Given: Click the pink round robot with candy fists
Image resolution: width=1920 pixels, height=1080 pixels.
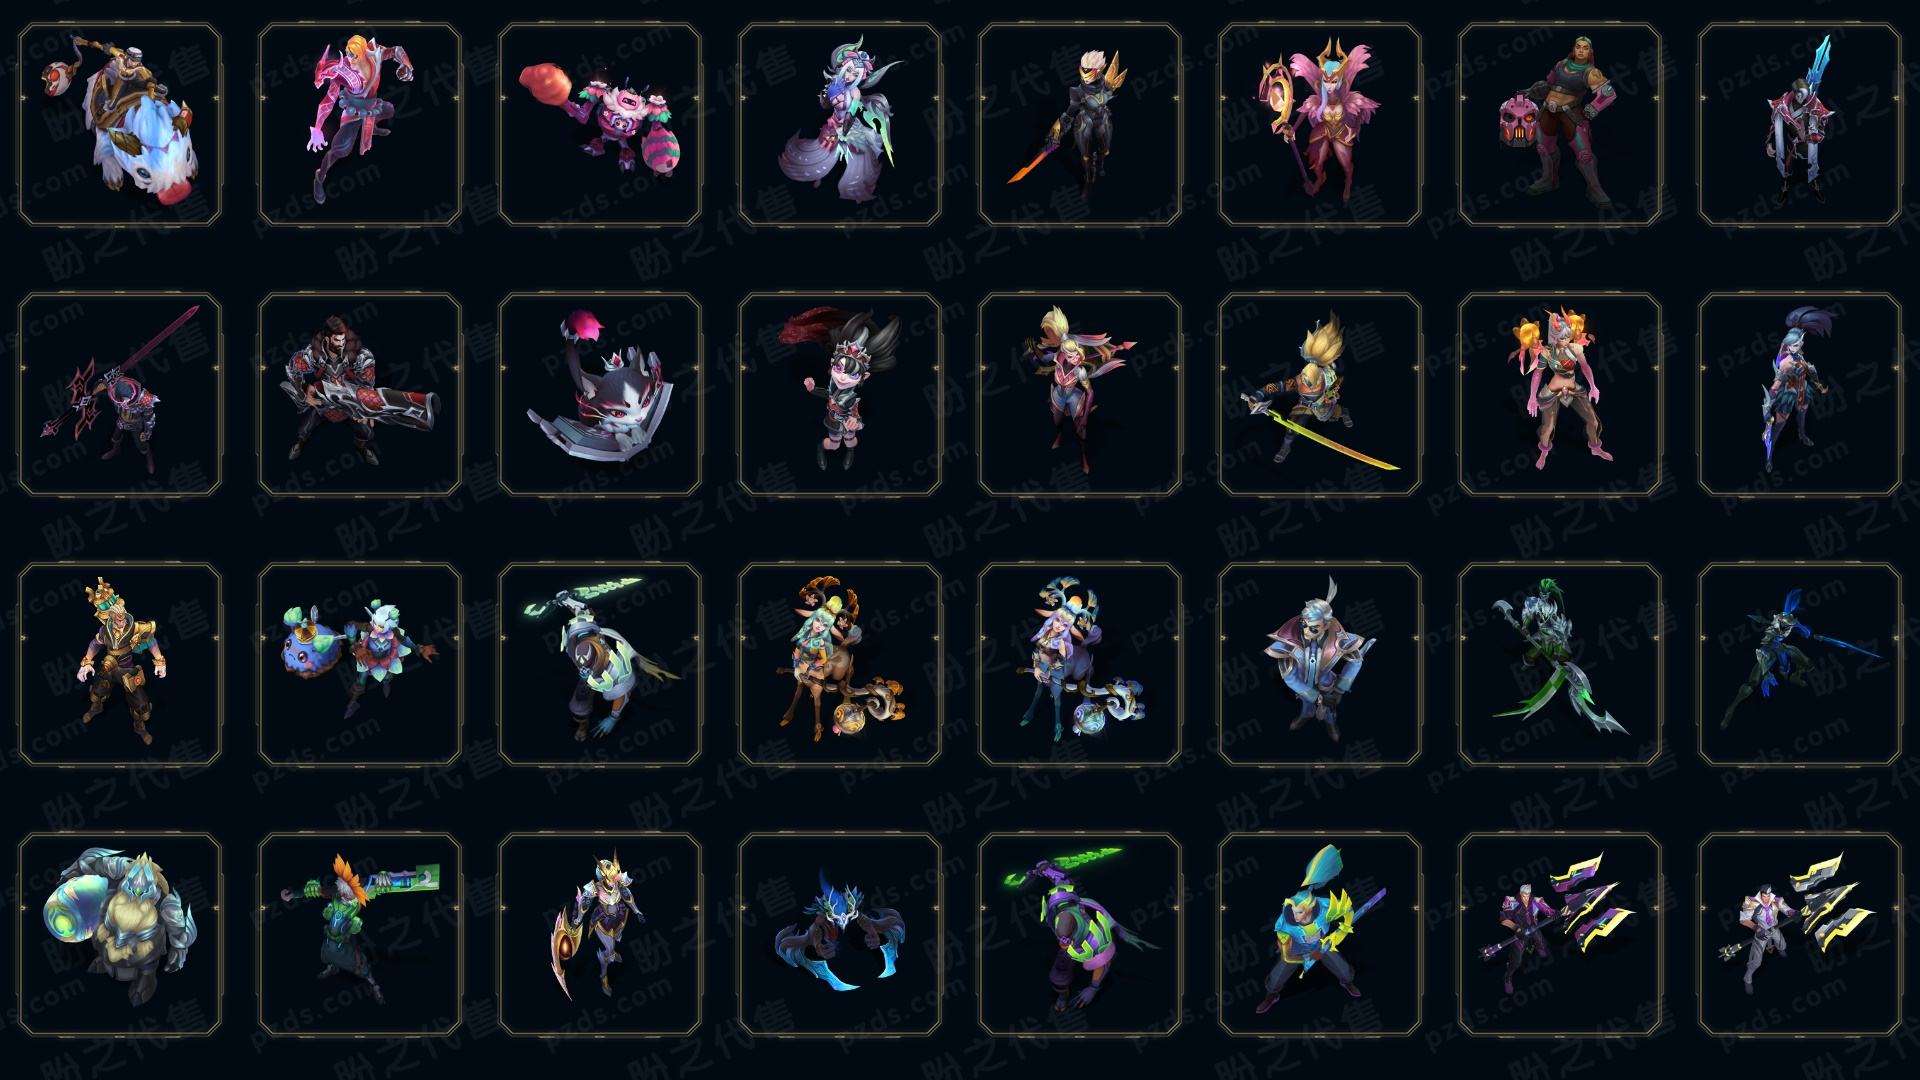Looking at the screenshot, I should tap(600, 125).
